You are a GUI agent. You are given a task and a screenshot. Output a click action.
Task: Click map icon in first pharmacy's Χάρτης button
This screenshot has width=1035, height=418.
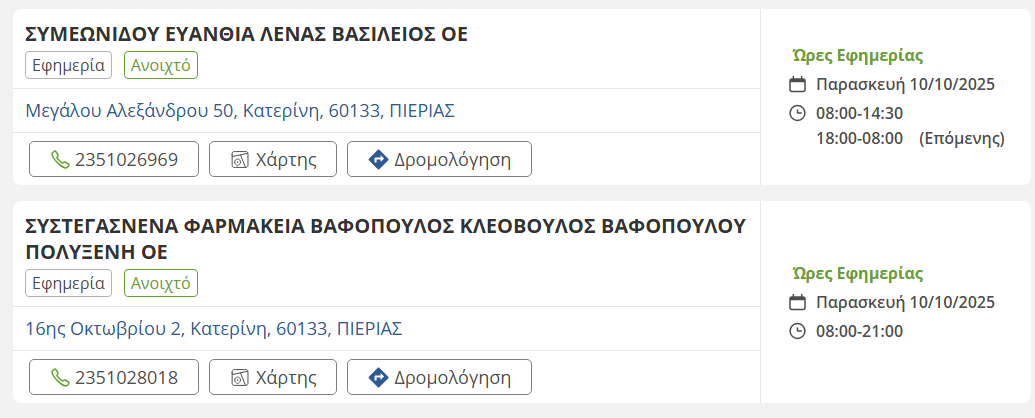click(x=239, y=159)
